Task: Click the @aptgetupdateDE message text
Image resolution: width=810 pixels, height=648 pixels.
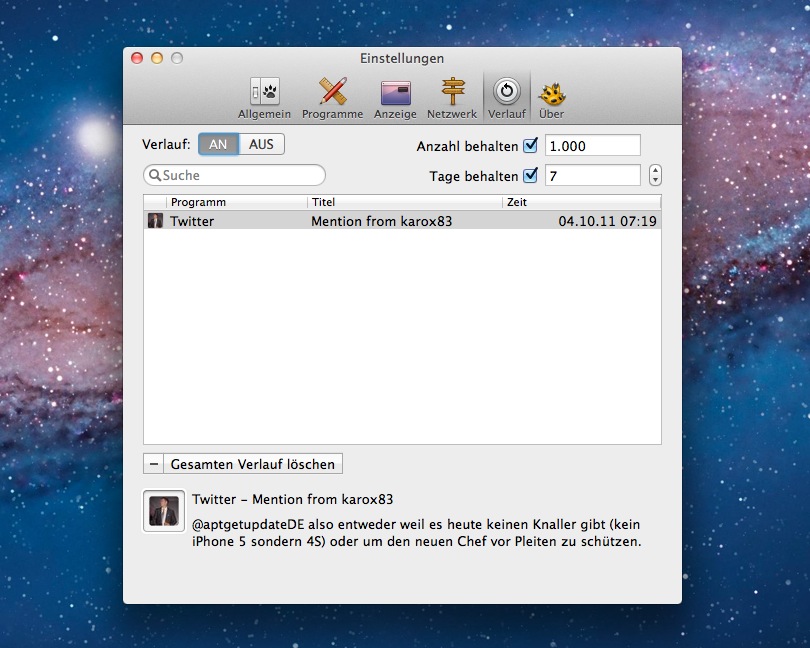Action: click(x=416, y=533)
